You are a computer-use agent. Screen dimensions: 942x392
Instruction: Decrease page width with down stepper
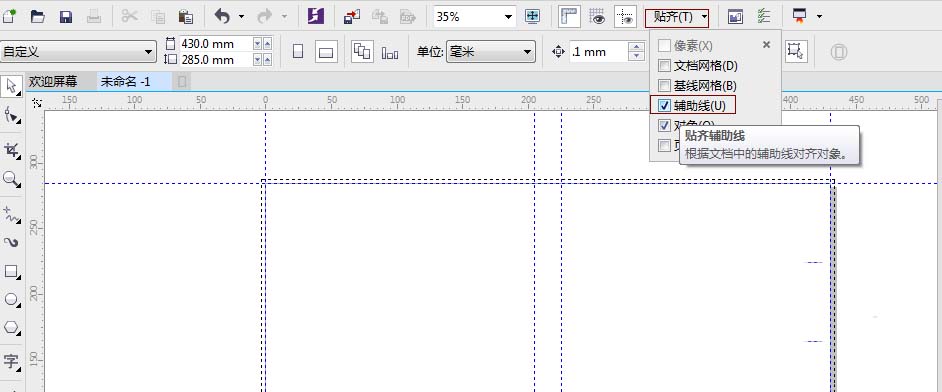[258, 44]
